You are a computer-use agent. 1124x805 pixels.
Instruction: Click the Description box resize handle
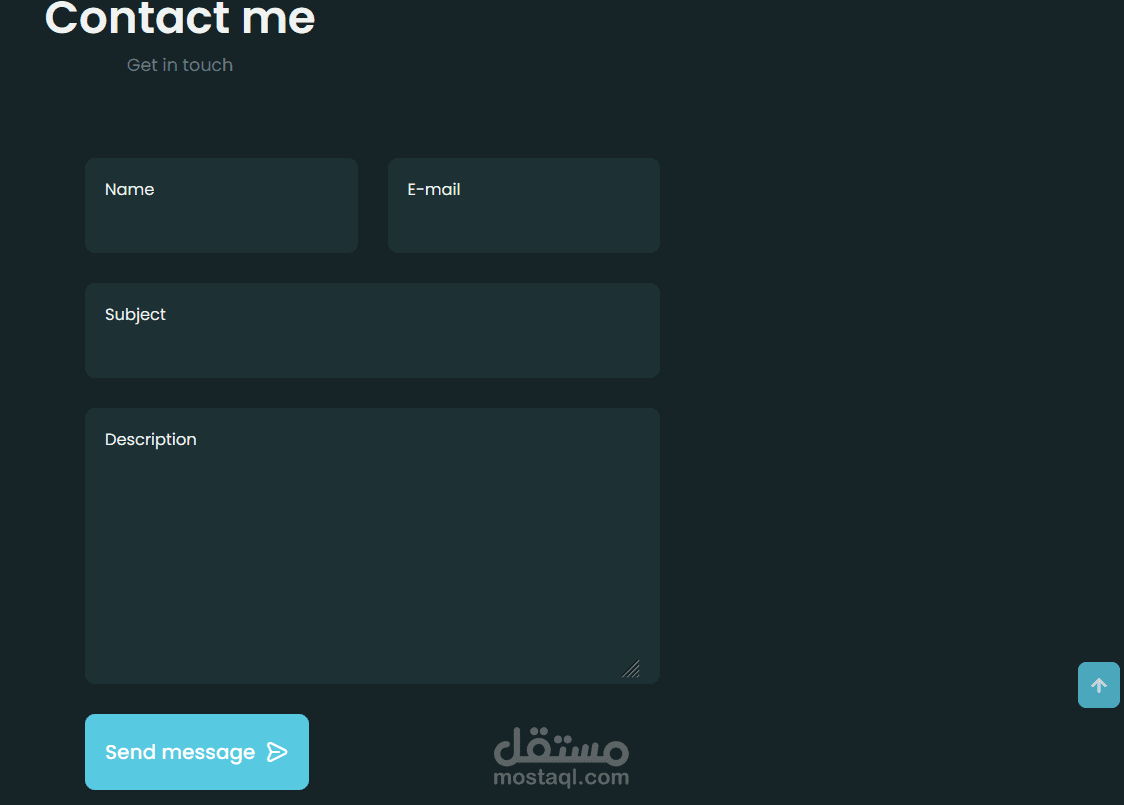(631, 669)
